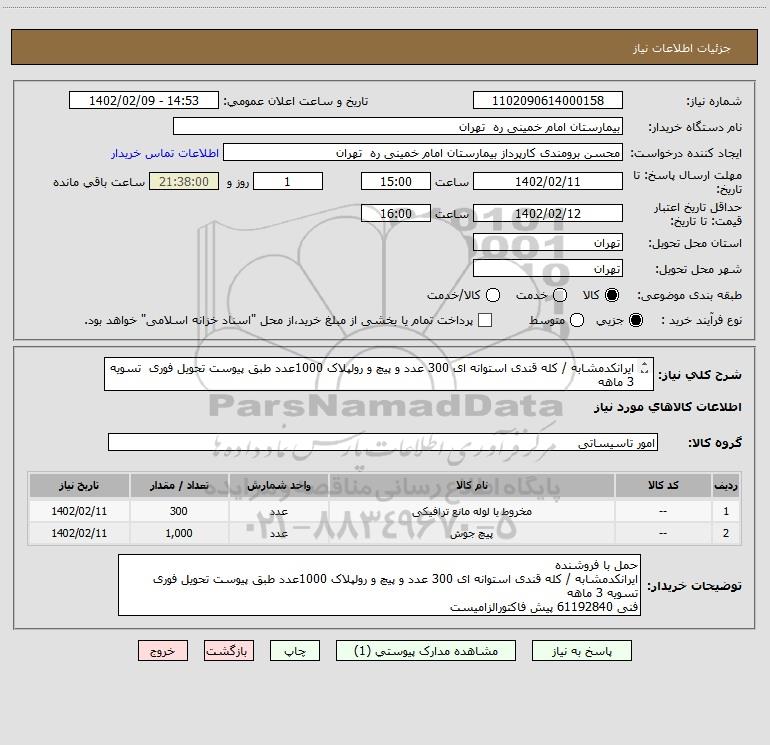Click the remaining time 21:38:00 field
The width and height of the screenshot is (770, 745).
pyautogui.click(x=184, y=181)
